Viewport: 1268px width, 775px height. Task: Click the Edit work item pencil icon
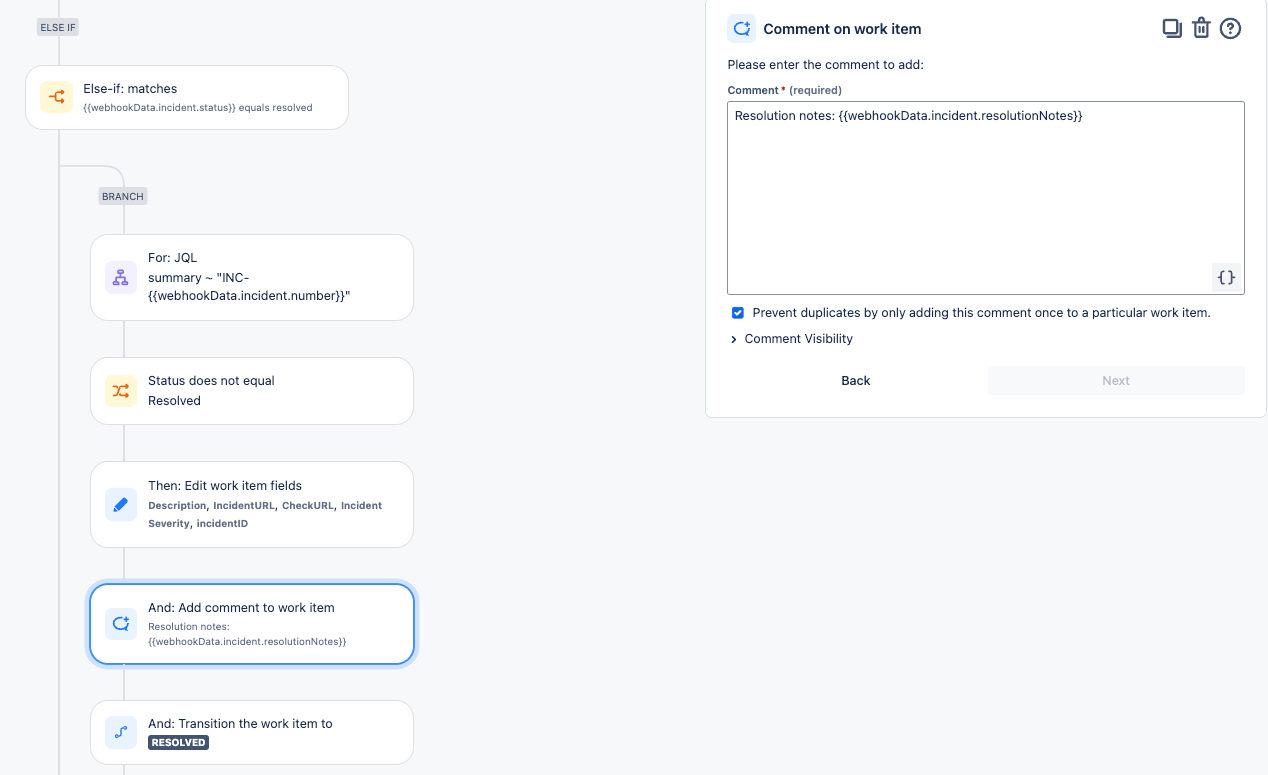coord(121,504)
